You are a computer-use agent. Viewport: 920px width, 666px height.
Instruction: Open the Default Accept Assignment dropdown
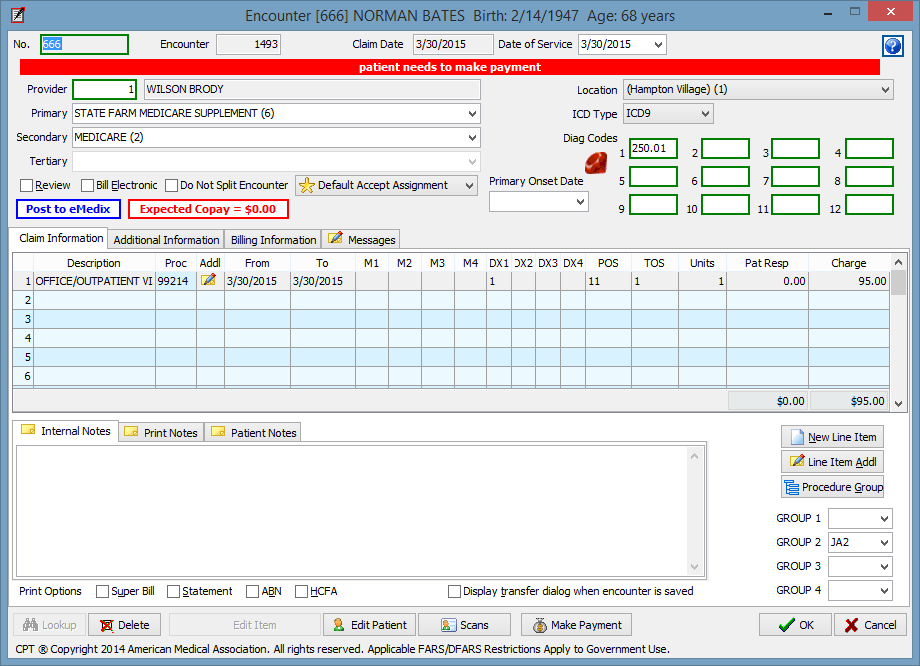[x=469, y=186]
